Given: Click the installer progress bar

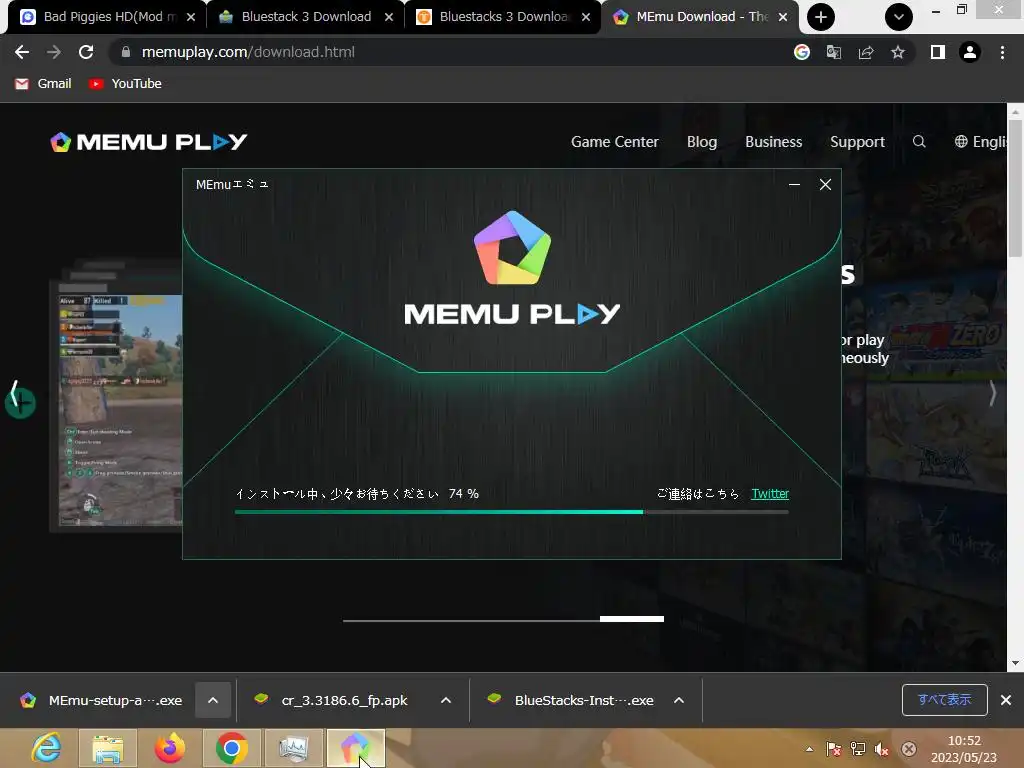Looking at the screenshot, I should tap(511, 512).
